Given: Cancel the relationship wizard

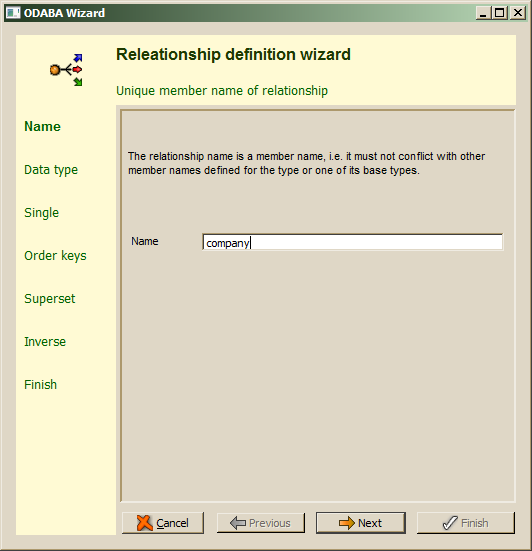Looking at the screenshot, I should (163, 523).
